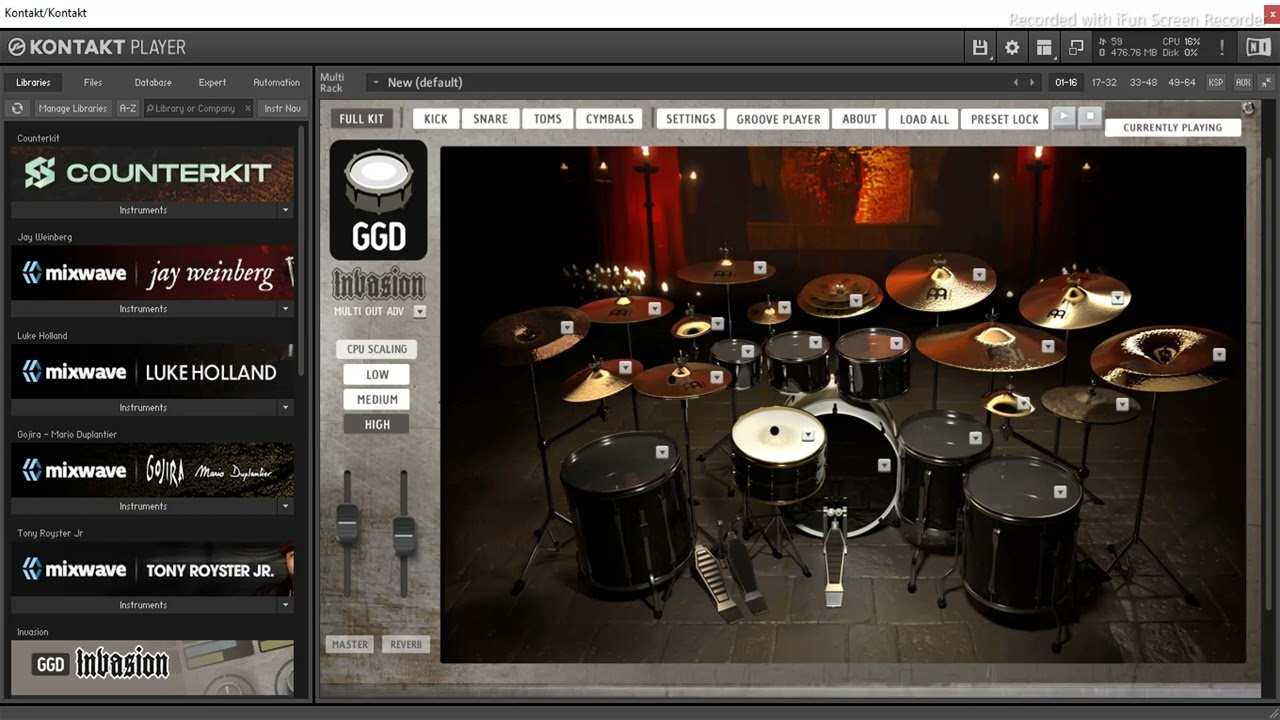Expand Gojira Instruments dropdown arrow
The height and width of the screenshot is (720, 1280).
[x=285, y=506]
